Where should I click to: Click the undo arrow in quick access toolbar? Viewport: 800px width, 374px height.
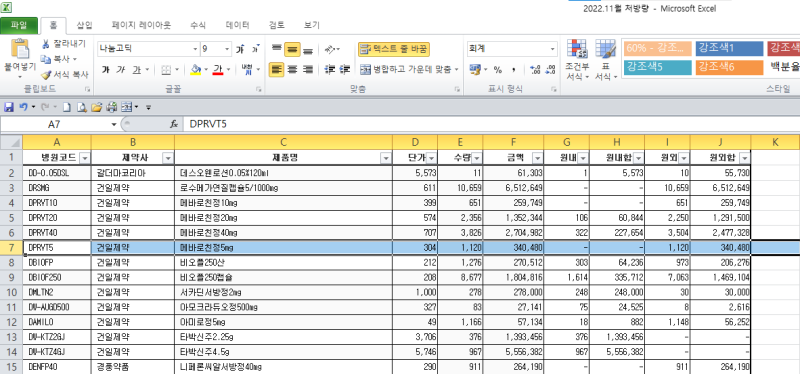coord(23,107)
